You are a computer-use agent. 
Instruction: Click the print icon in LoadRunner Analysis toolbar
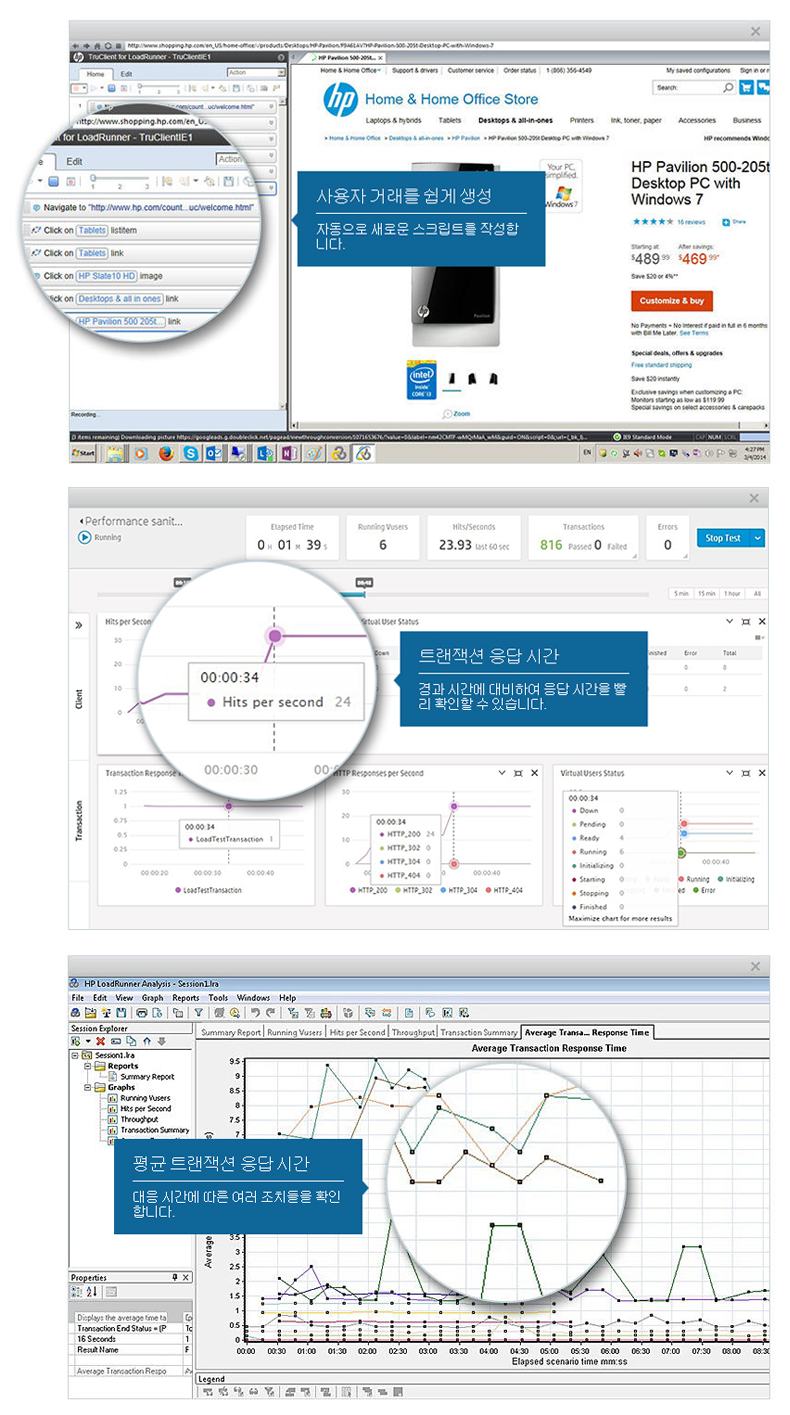(x=141, y=1013)
